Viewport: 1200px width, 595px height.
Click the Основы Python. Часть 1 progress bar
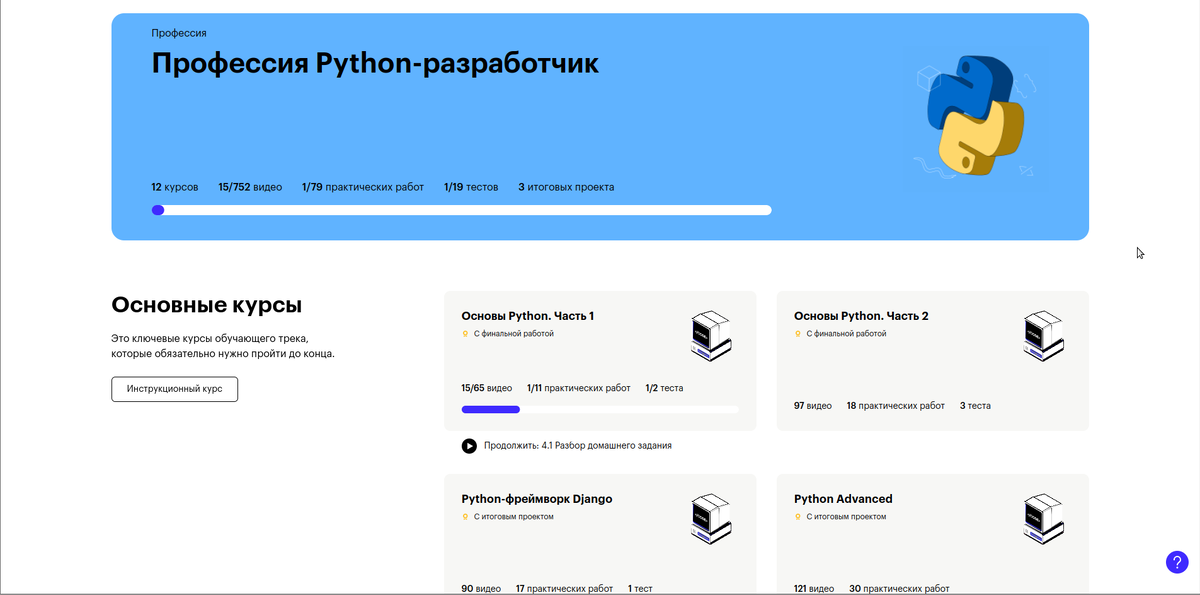point(600,409)
